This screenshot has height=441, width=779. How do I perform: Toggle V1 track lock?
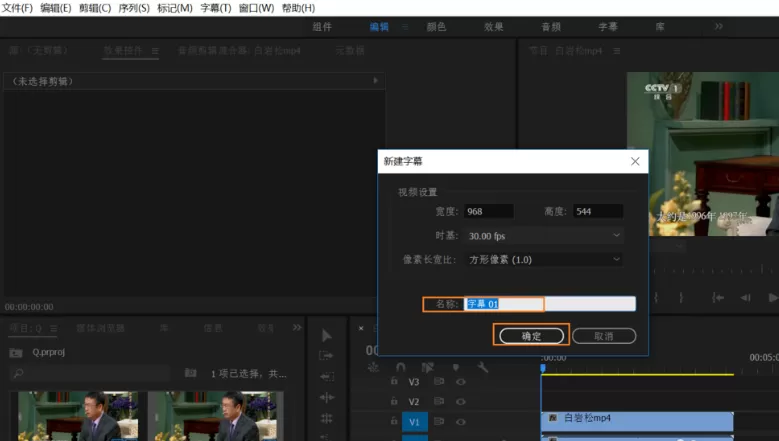click(394, 421)
